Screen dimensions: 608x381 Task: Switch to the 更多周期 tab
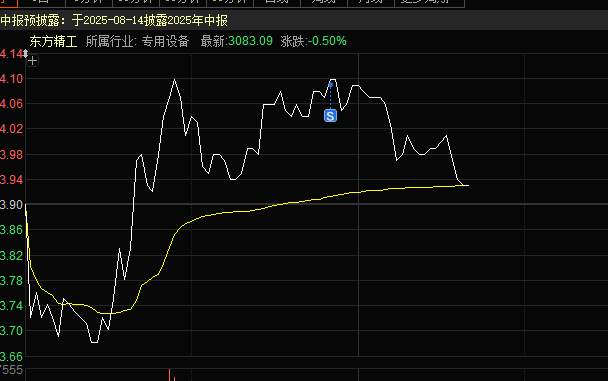(429, 2)
